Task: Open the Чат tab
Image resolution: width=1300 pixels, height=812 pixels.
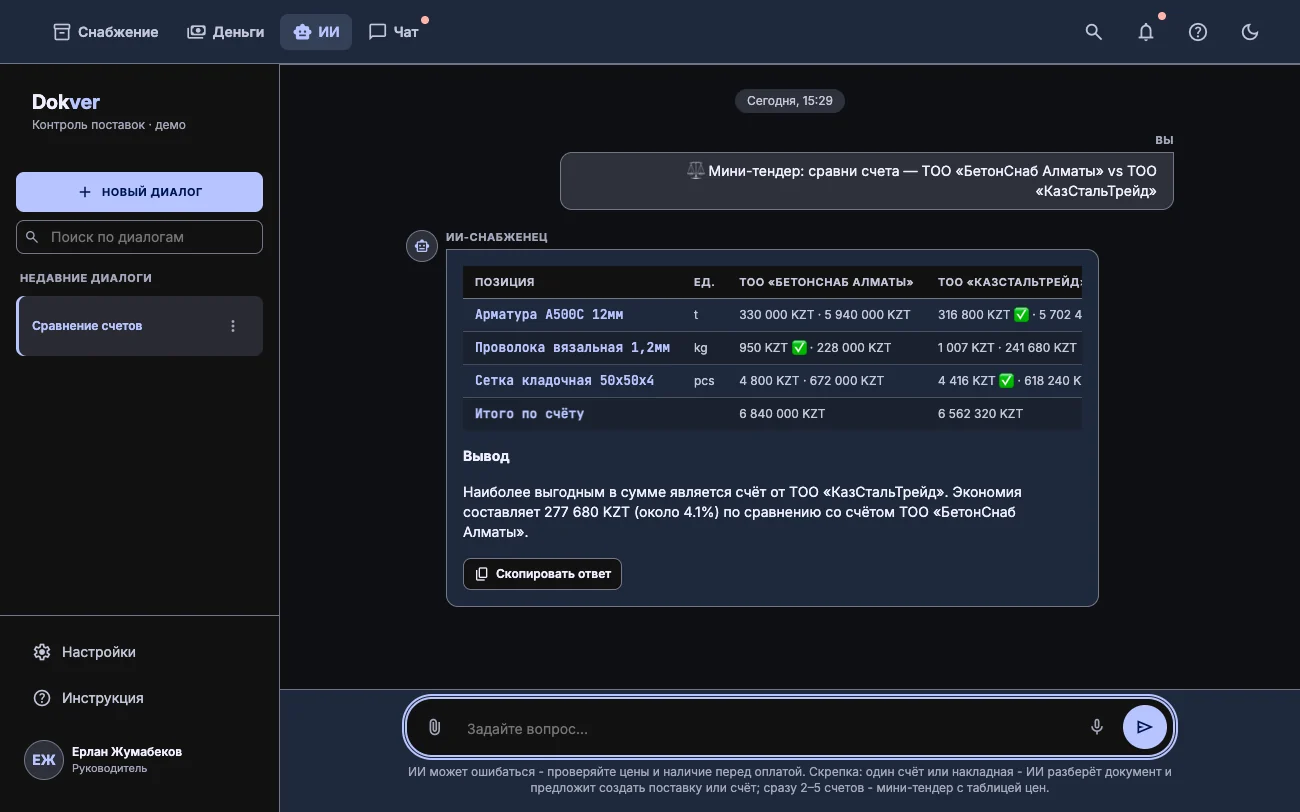Action: pyautogui.click(x=394, y=32)
